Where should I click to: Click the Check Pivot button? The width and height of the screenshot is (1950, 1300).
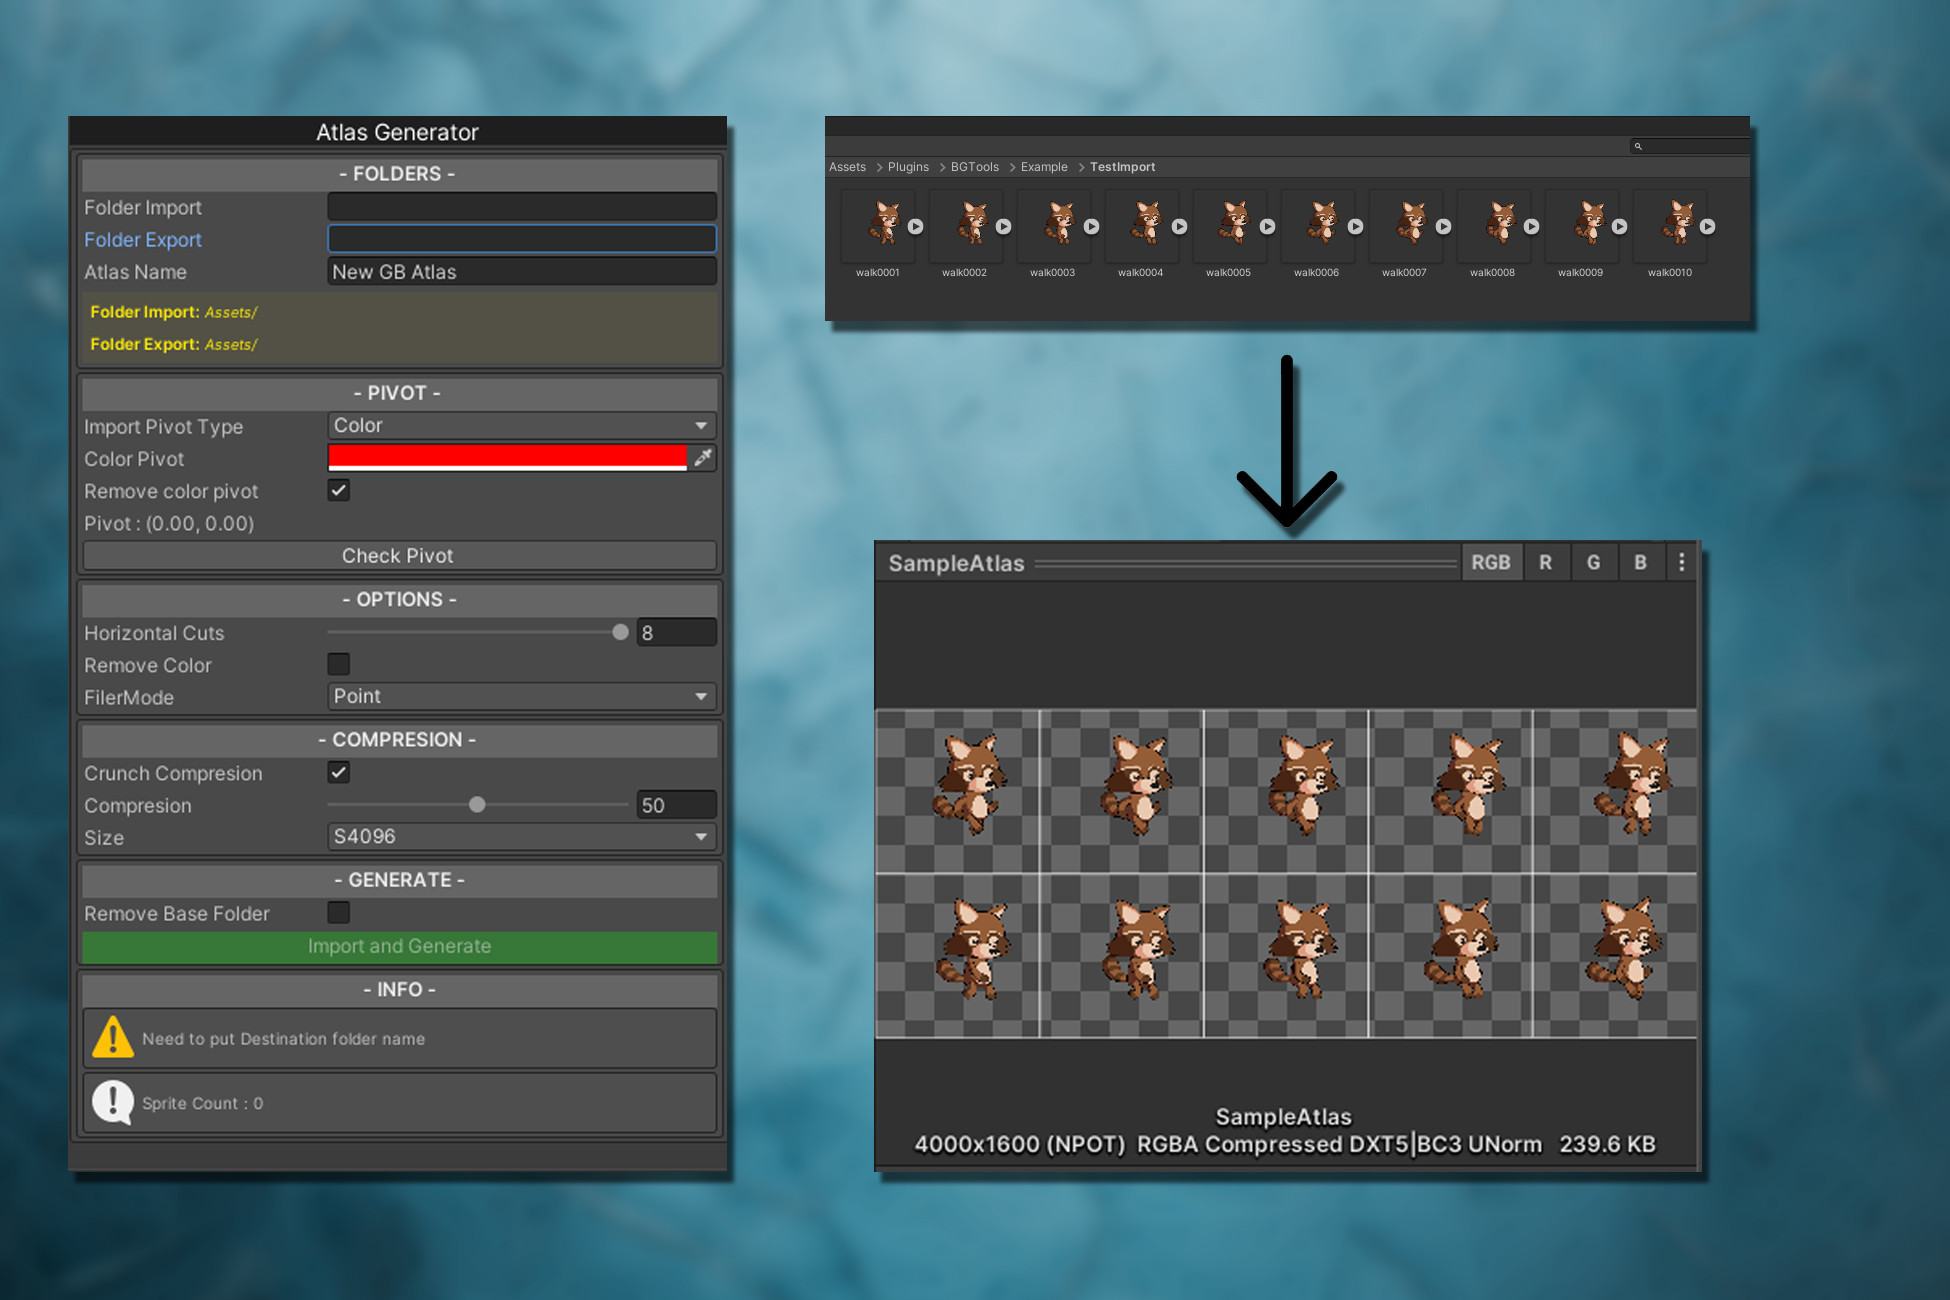click(x=398, y=555)
